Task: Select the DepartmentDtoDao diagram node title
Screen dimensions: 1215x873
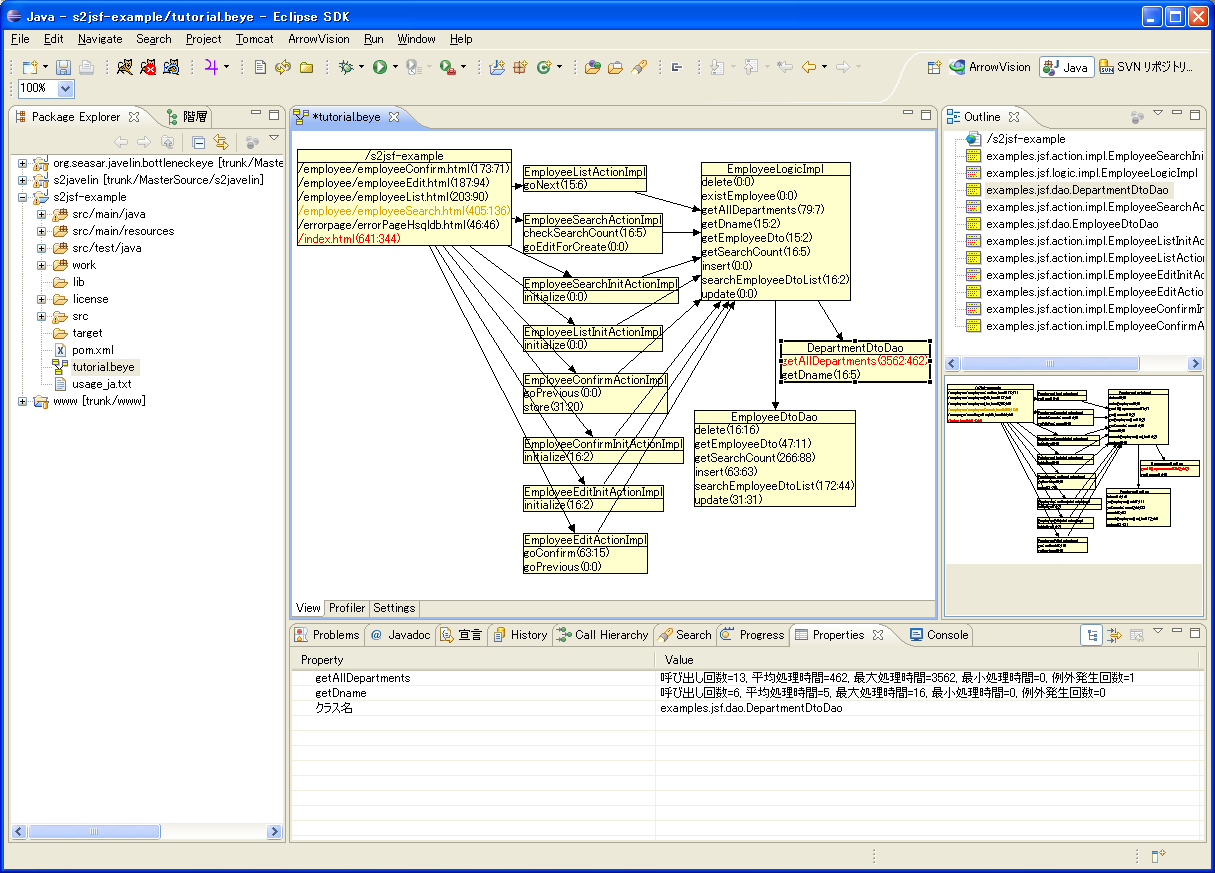Action: (855, 347)
